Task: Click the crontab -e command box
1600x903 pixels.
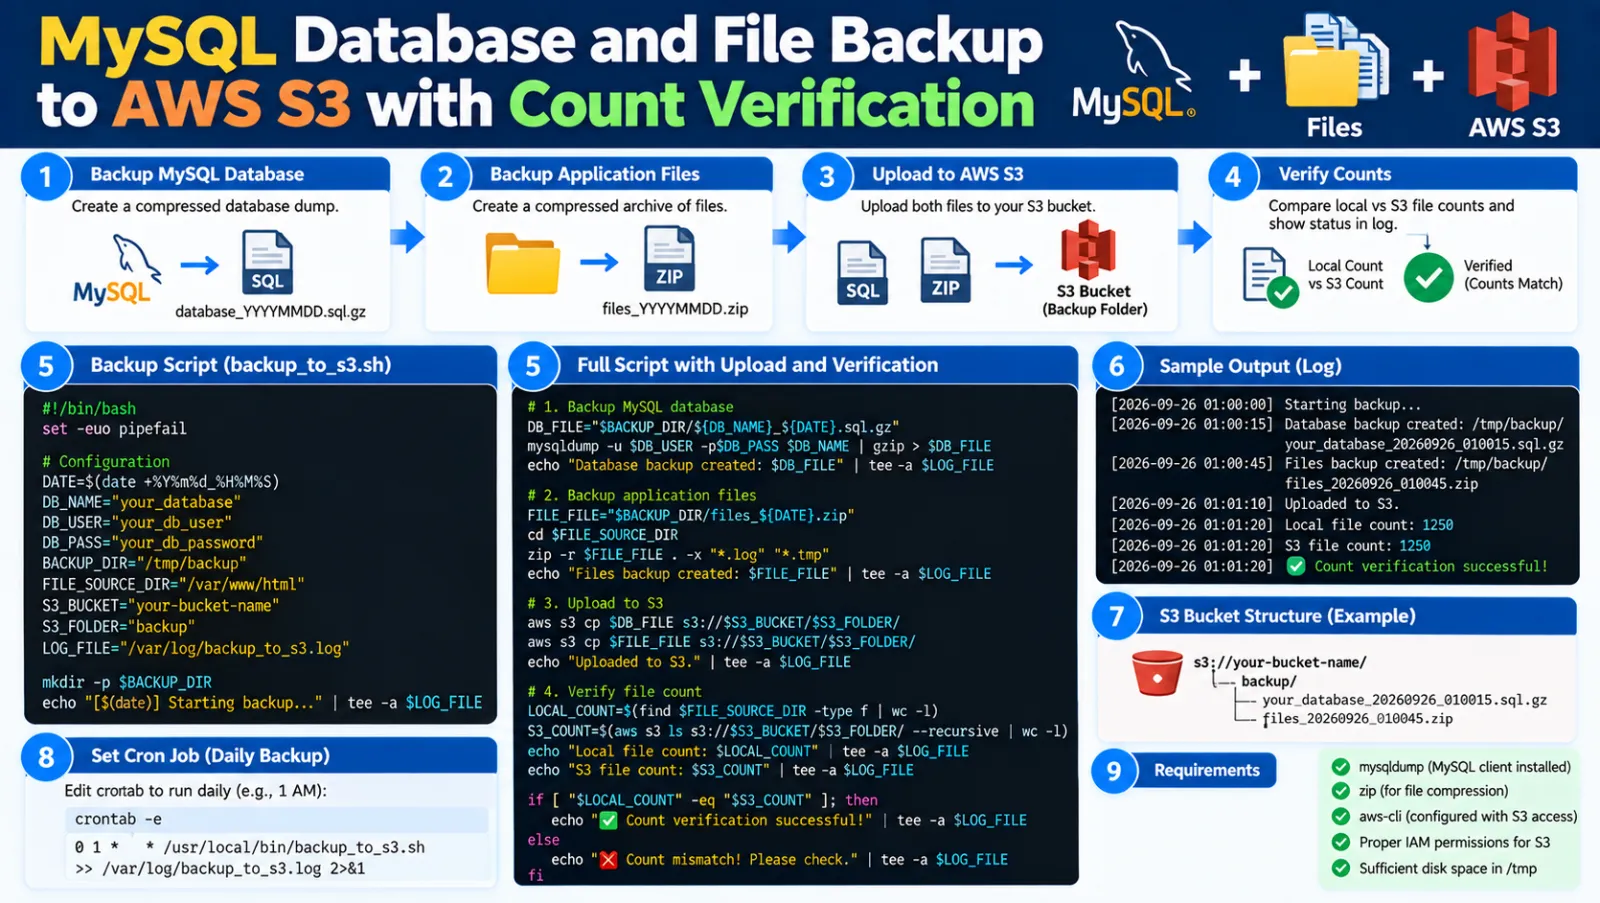Action: point(278,819)
